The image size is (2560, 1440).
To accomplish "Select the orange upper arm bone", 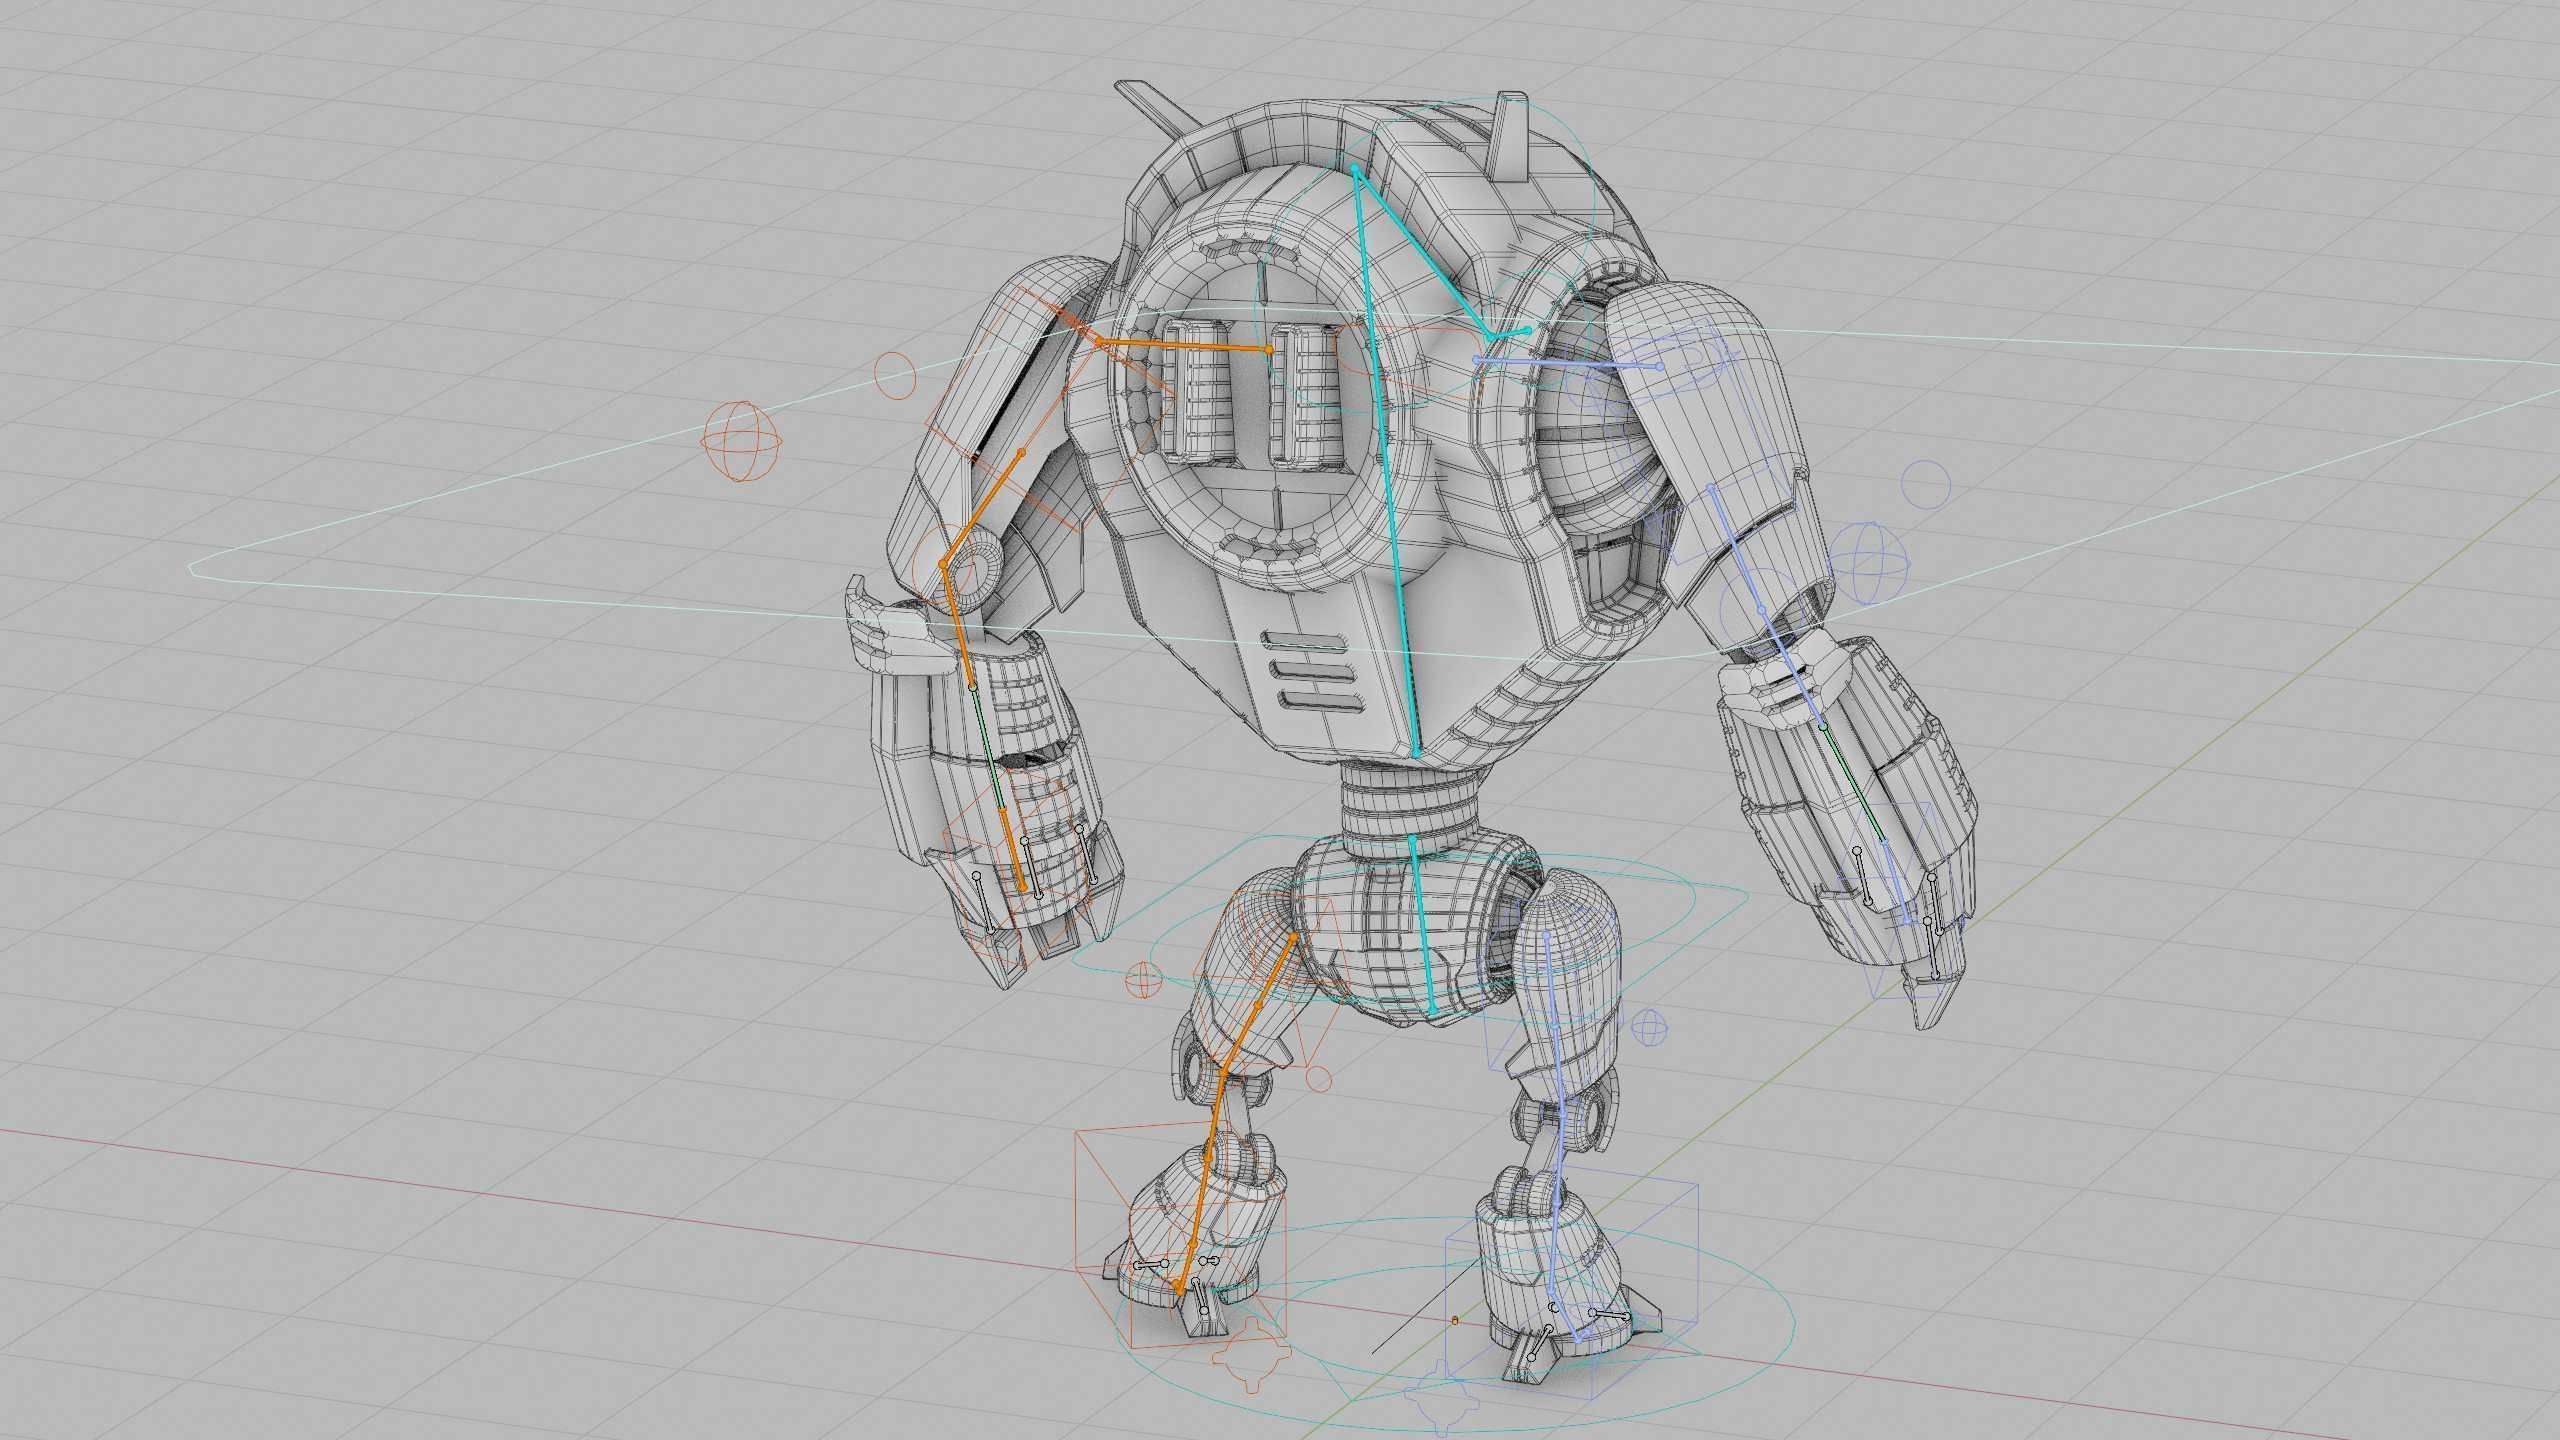I will pos(981,509).
